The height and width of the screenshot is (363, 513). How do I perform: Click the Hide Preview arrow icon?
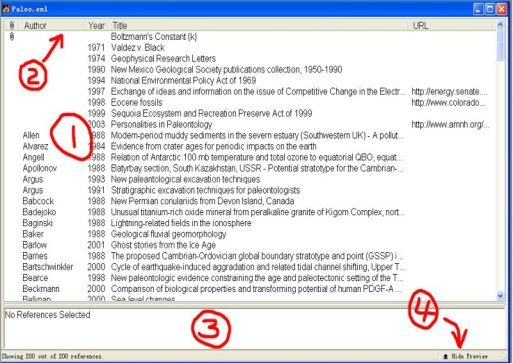(445, 356)
